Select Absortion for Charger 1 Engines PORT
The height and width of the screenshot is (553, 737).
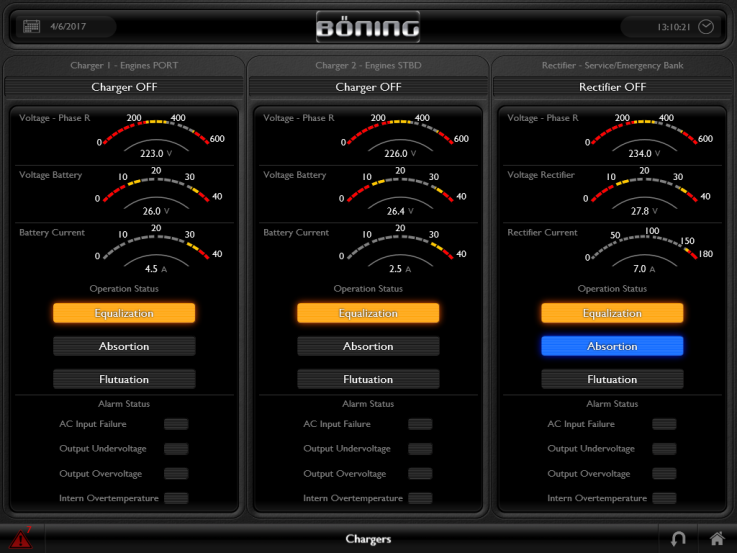pos(124,346)
